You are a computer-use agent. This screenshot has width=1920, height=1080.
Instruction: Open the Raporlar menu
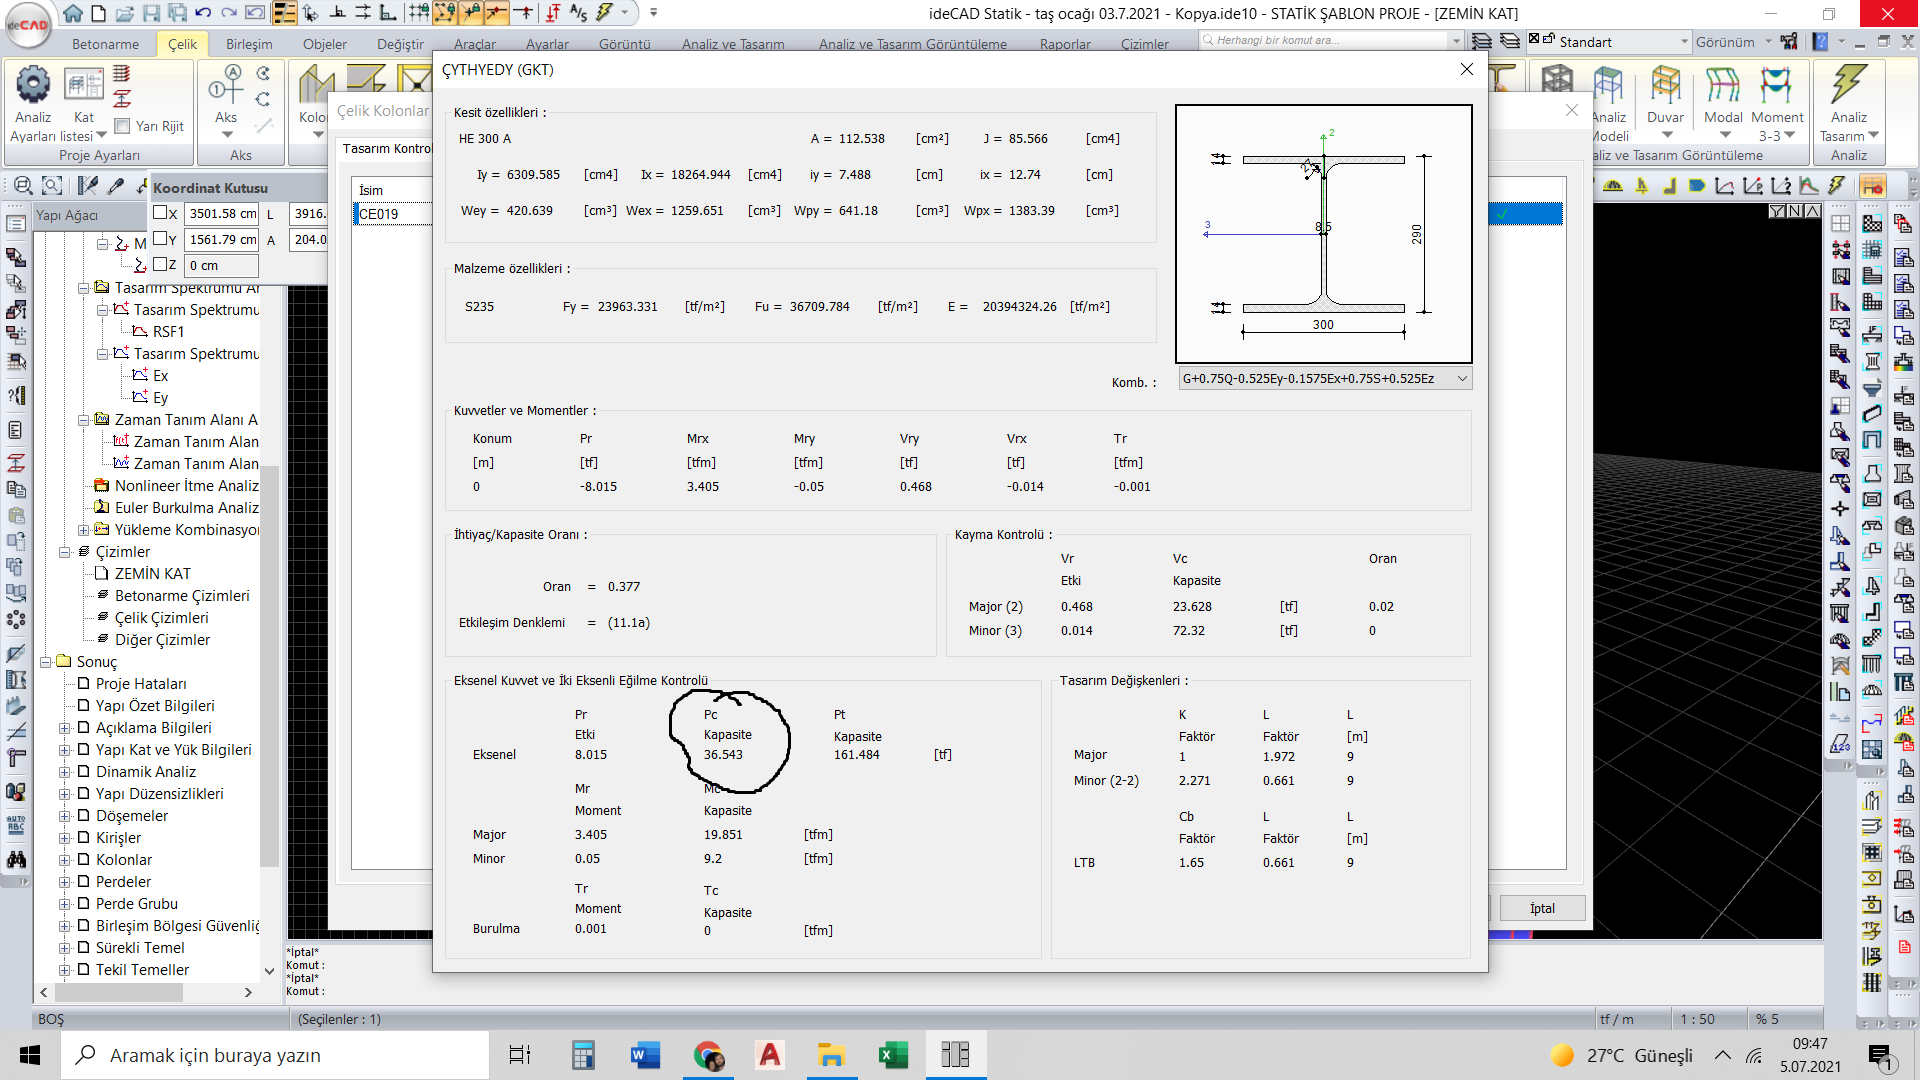pyautogui.click(x=1064, y=44)
